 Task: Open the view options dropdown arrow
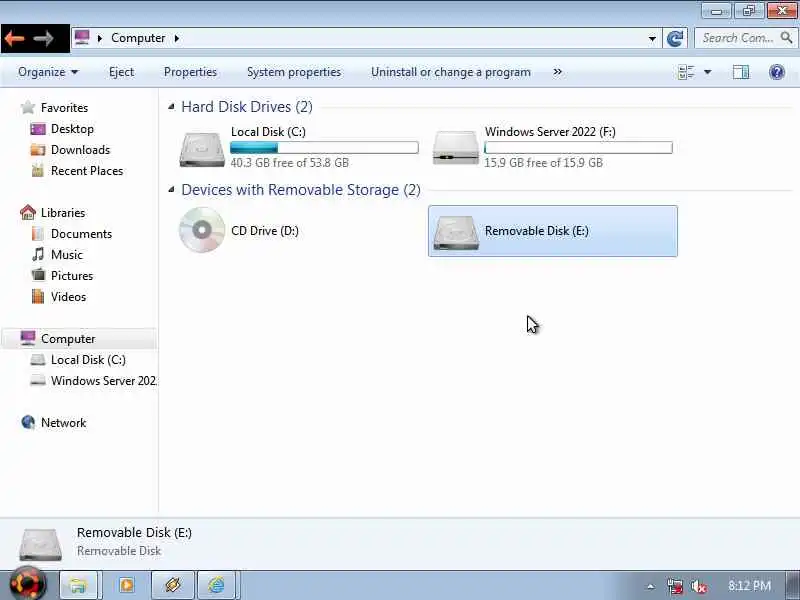[x=708, y=72]
